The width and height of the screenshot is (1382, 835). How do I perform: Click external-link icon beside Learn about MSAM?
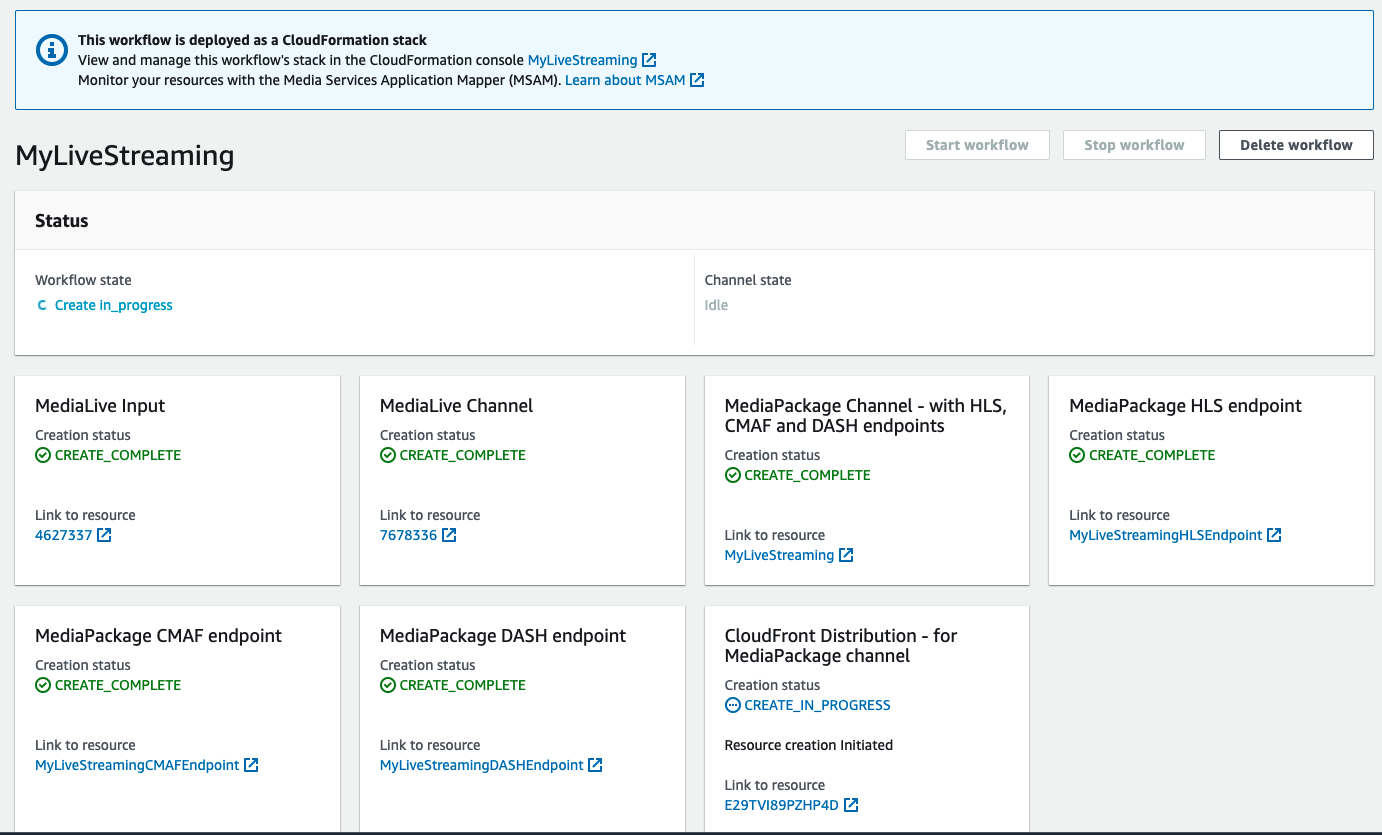(x=697, y=80)
